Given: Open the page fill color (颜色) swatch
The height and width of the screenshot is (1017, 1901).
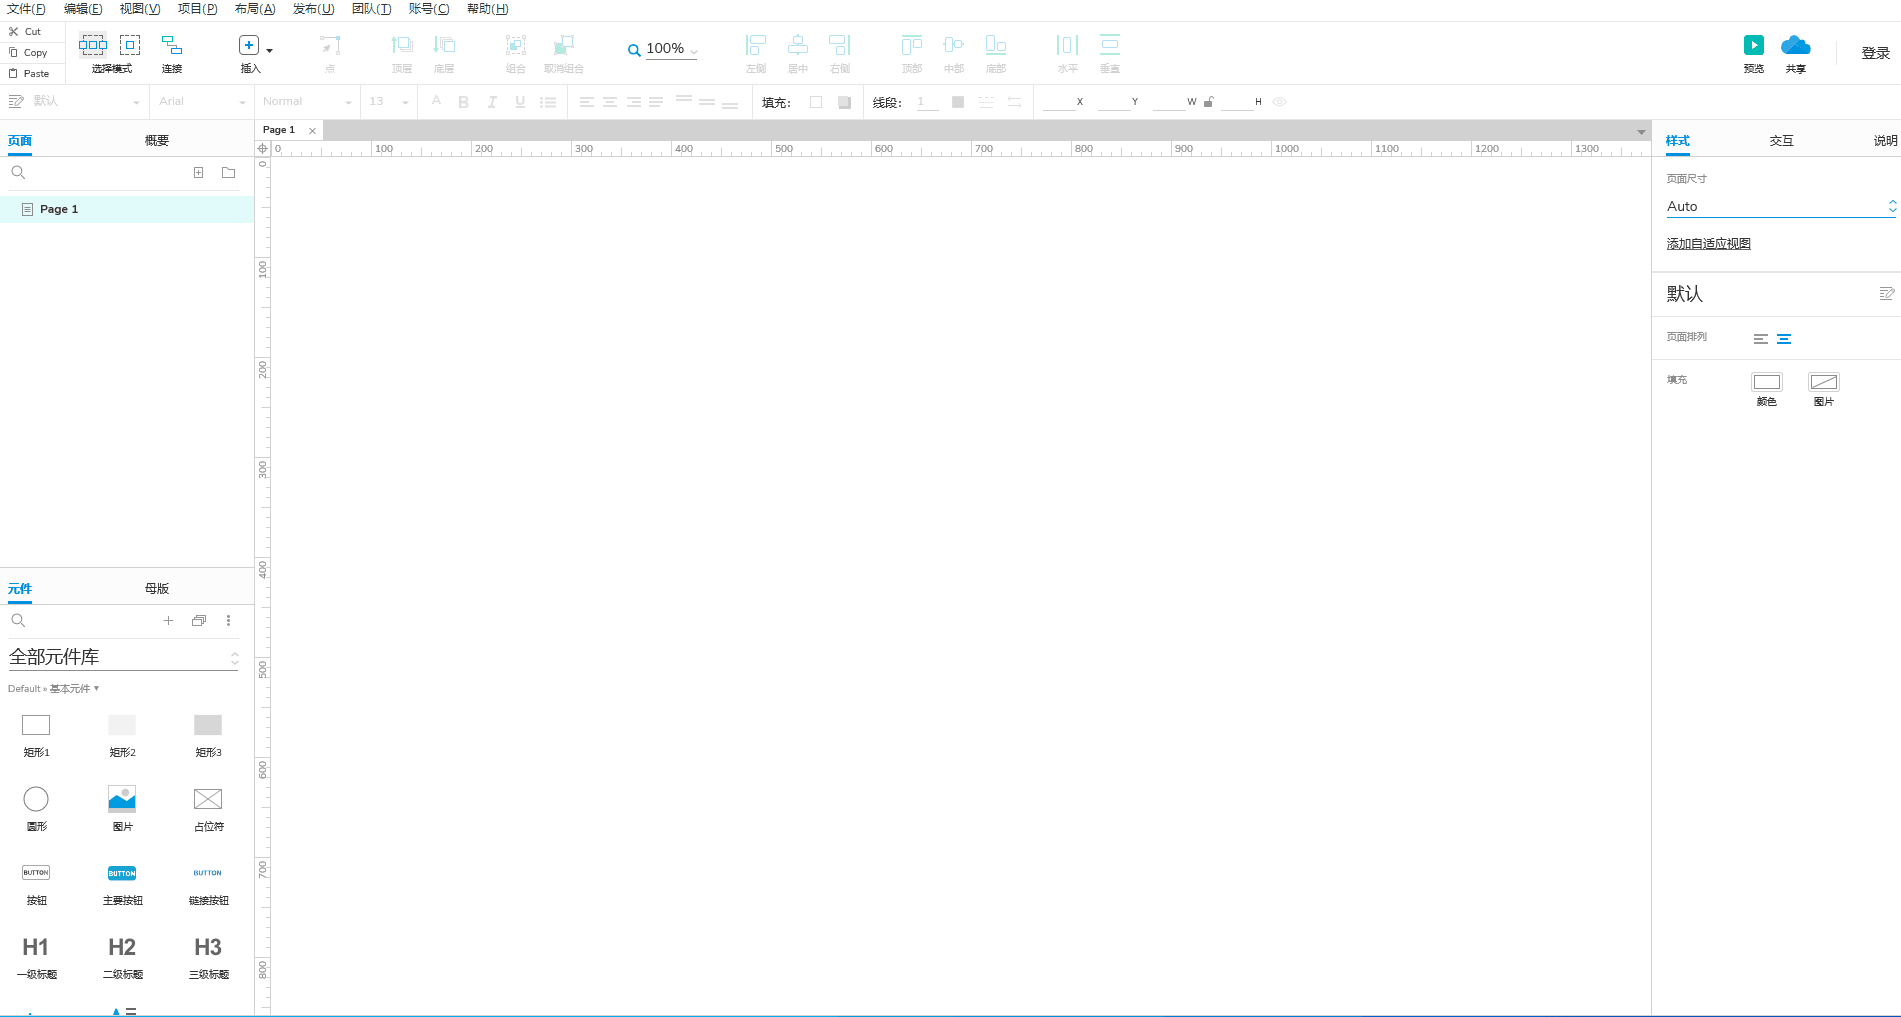Looking at the screenshot, I should [1766, 382].
